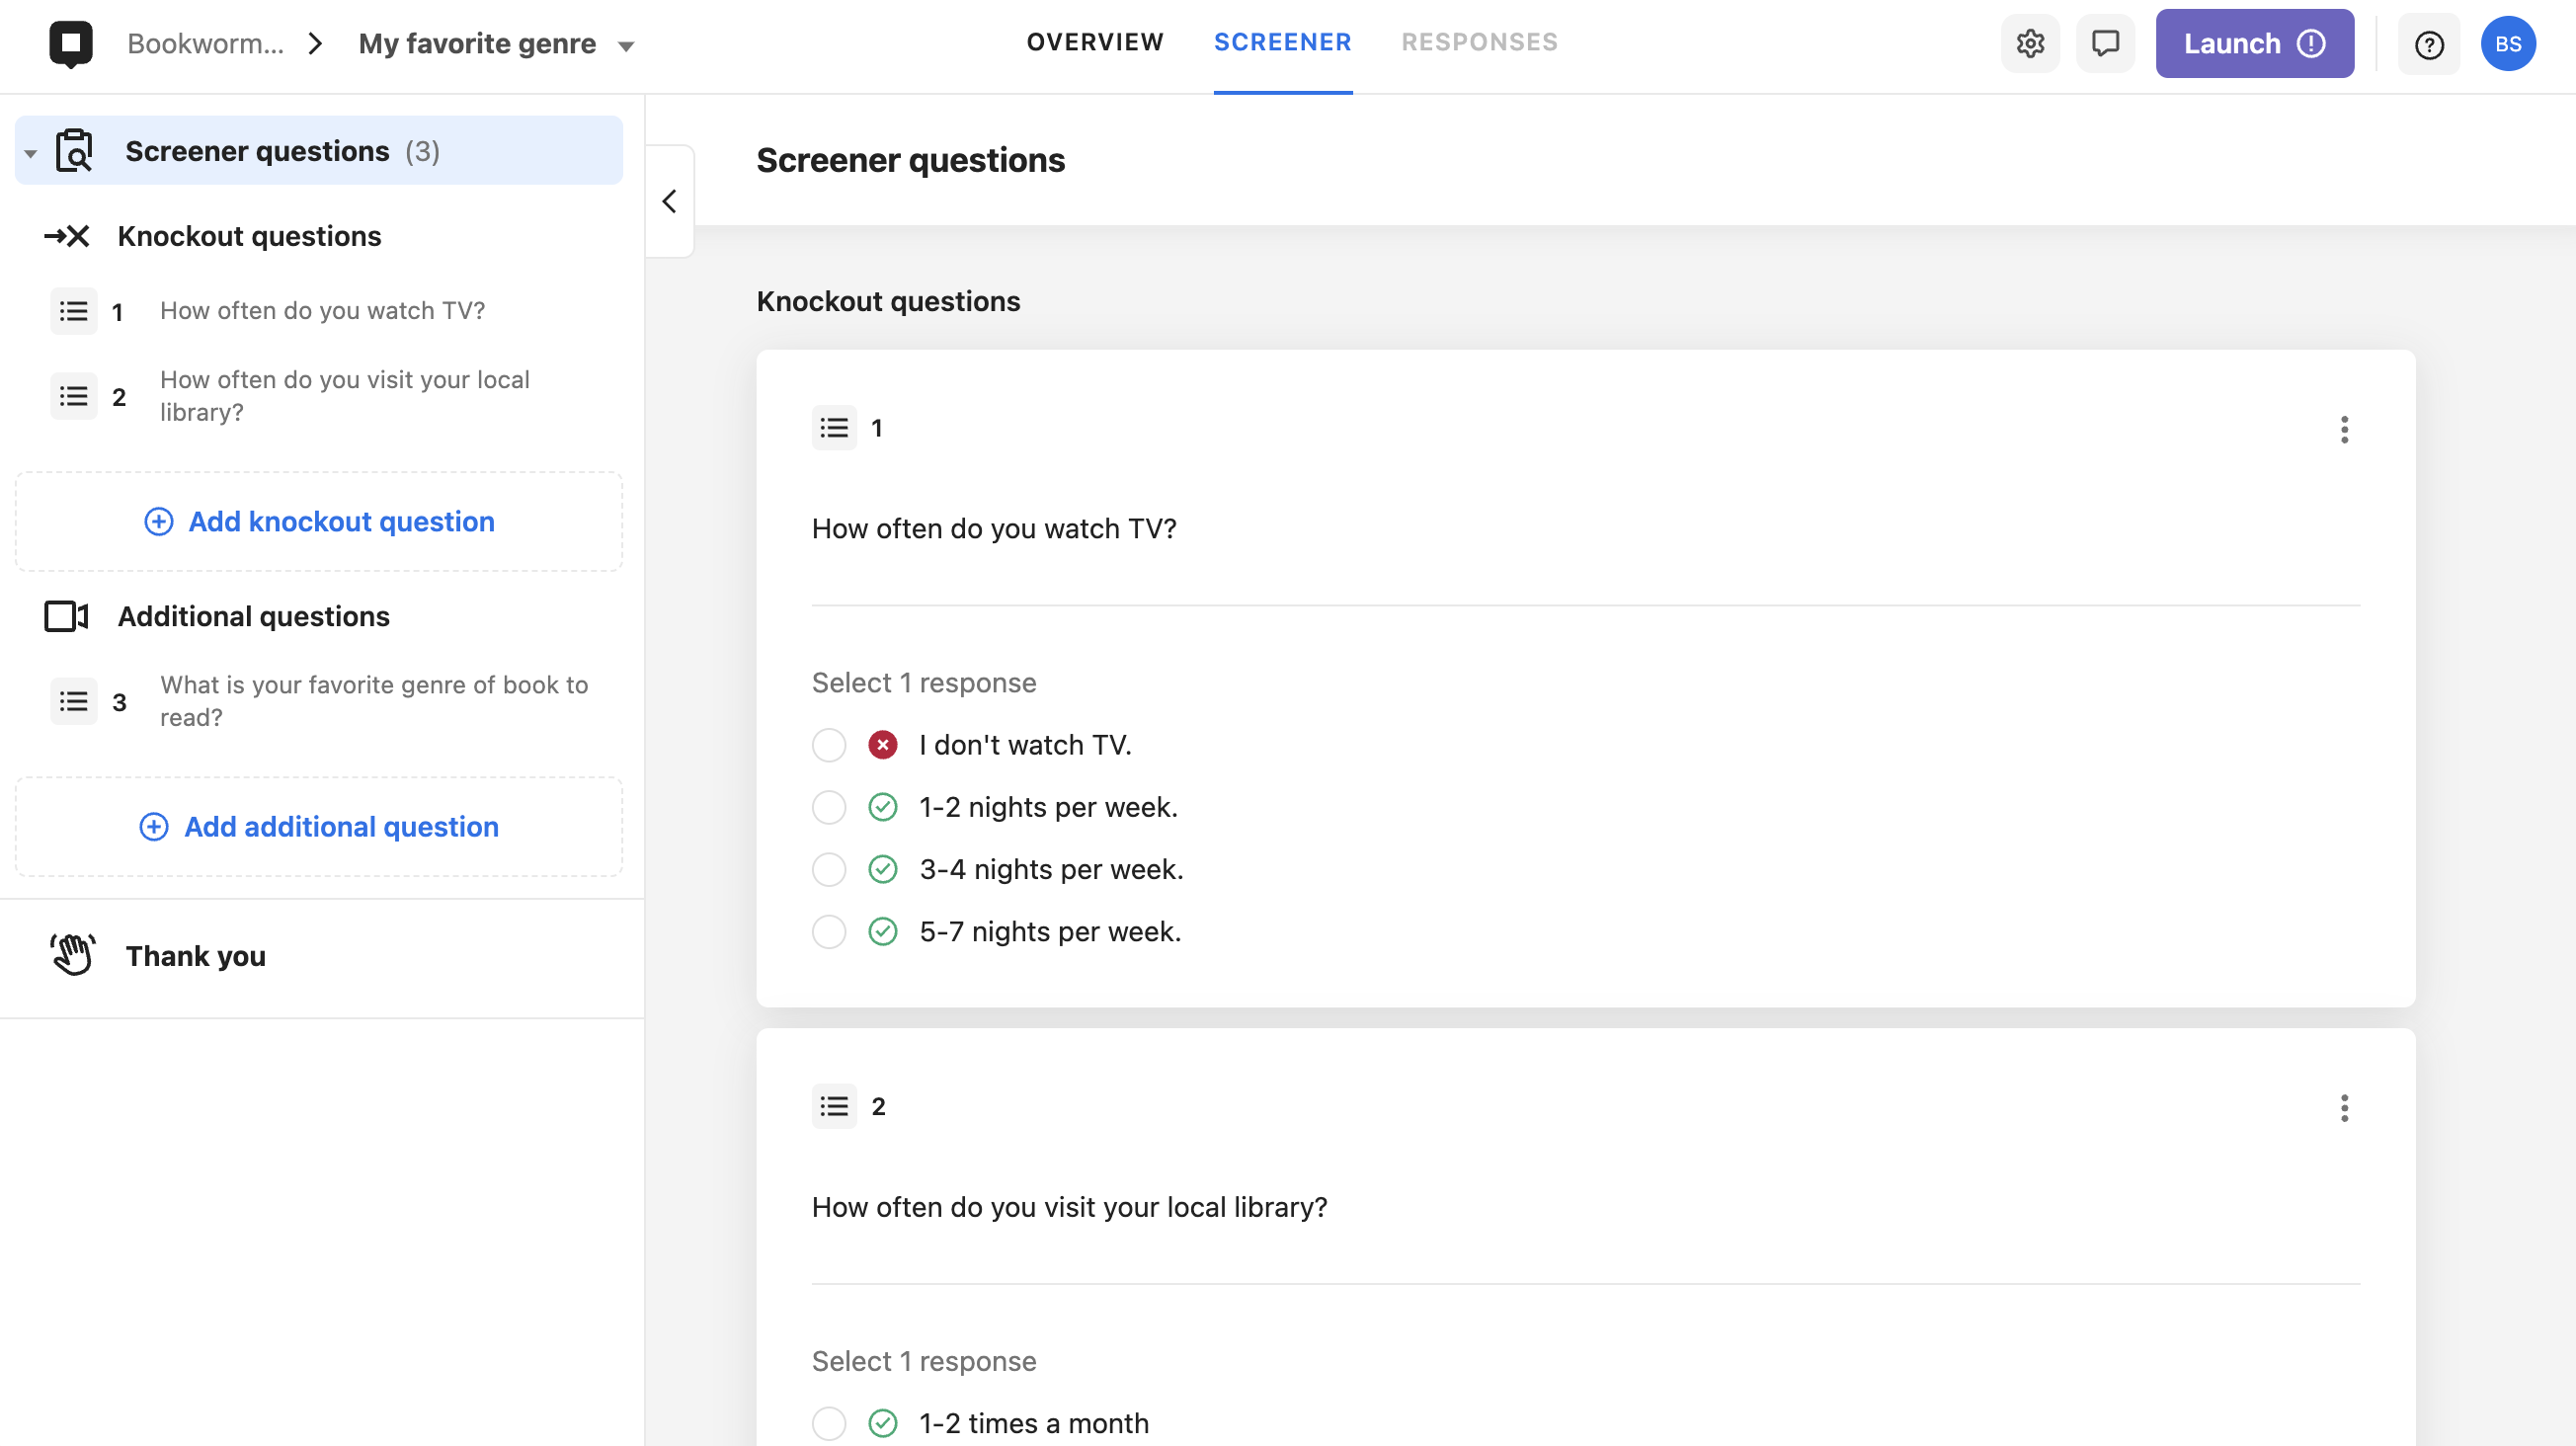
Task: Click the info icon on the Launch button
Action: click(x=2310, y=44)
